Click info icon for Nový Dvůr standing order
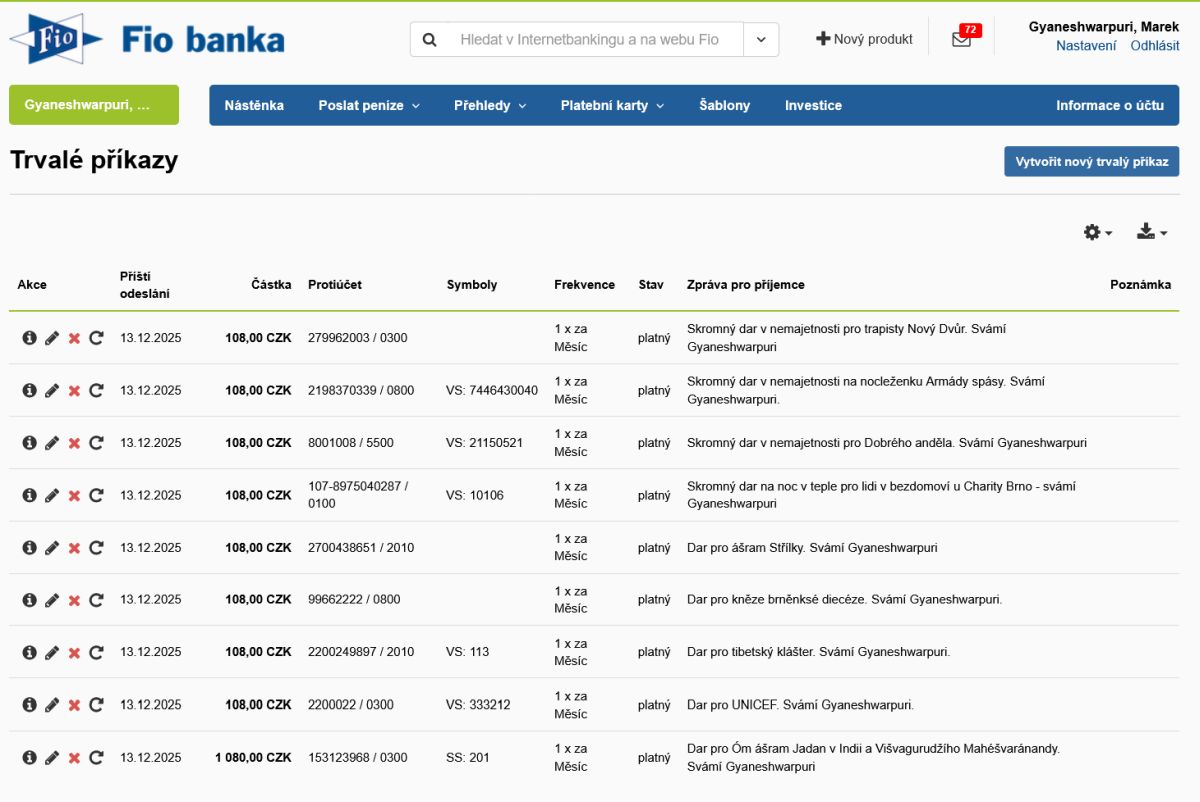Image resolution: width=1200 pixels, height=802 pixels. 29,338
